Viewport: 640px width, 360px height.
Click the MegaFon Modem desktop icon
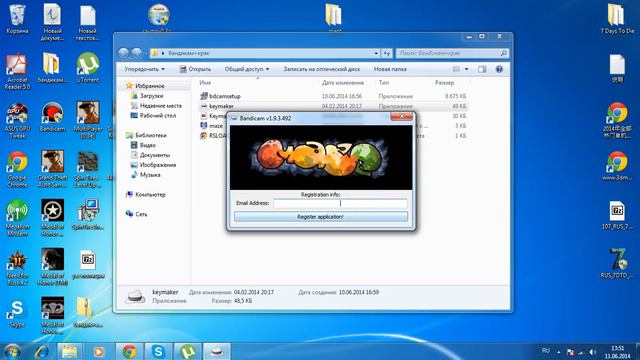tap(17, 218)
